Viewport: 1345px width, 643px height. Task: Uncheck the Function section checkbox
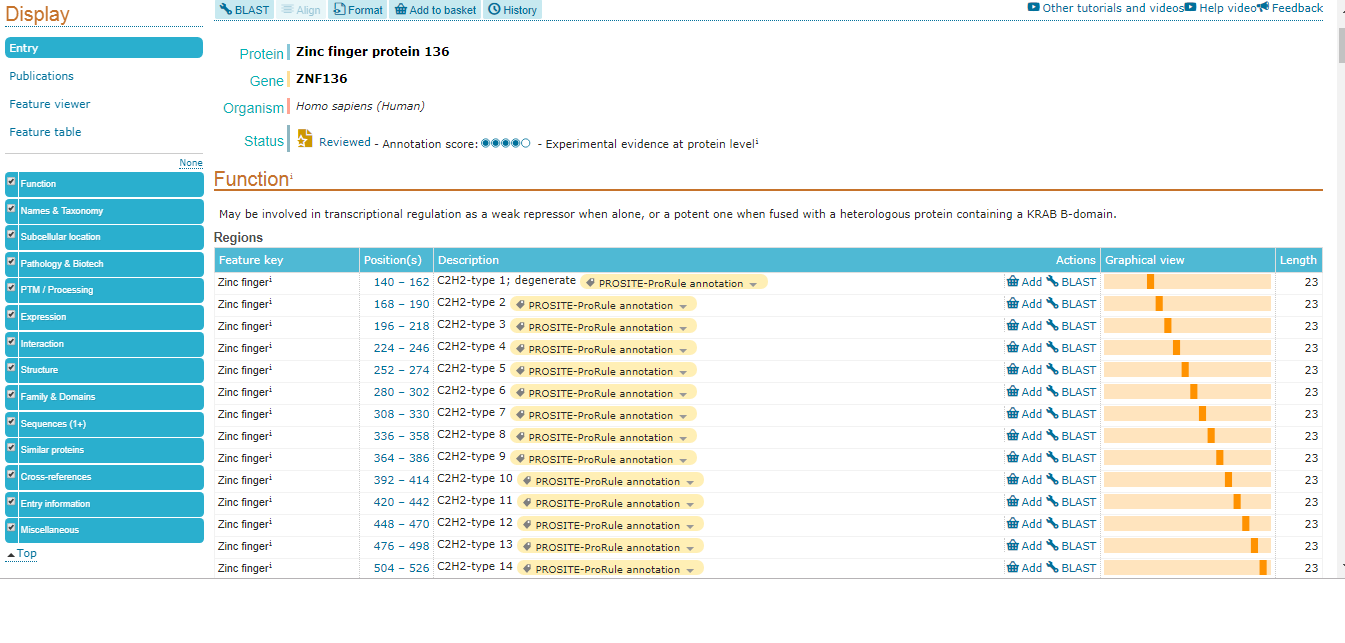11,182
